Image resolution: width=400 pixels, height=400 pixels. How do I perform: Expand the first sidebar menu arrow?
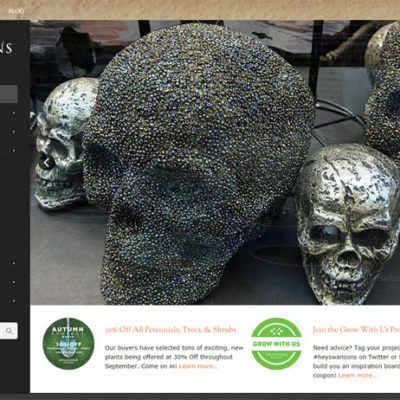tap(14, 113)
